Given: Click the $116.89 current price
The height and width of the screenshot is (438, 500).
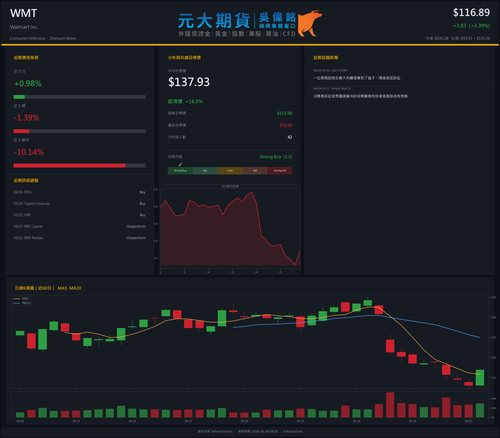Looking at the screenshot, I should tap(471, 13).
